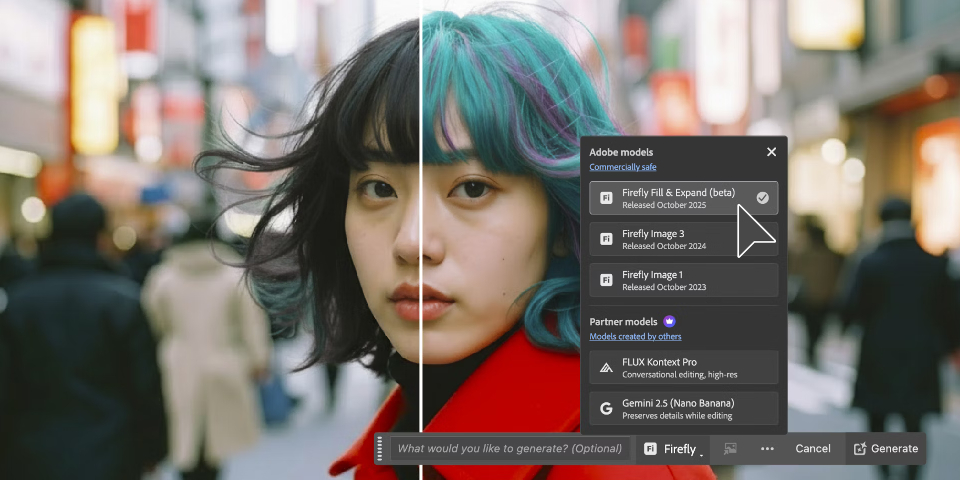Viewport: 960px width, 480px height.
Task: Click the Fi icon next to Firefly Image 3
Action: pos(606,239)
